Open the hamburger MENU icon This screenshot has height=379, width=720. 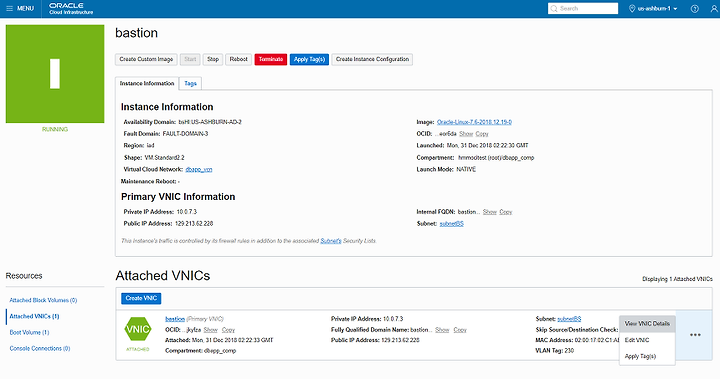[10, 9]
